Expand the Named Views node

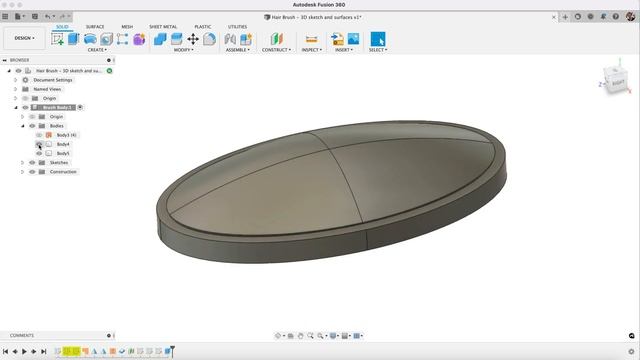pyautogui.click(x=16, y=89)
